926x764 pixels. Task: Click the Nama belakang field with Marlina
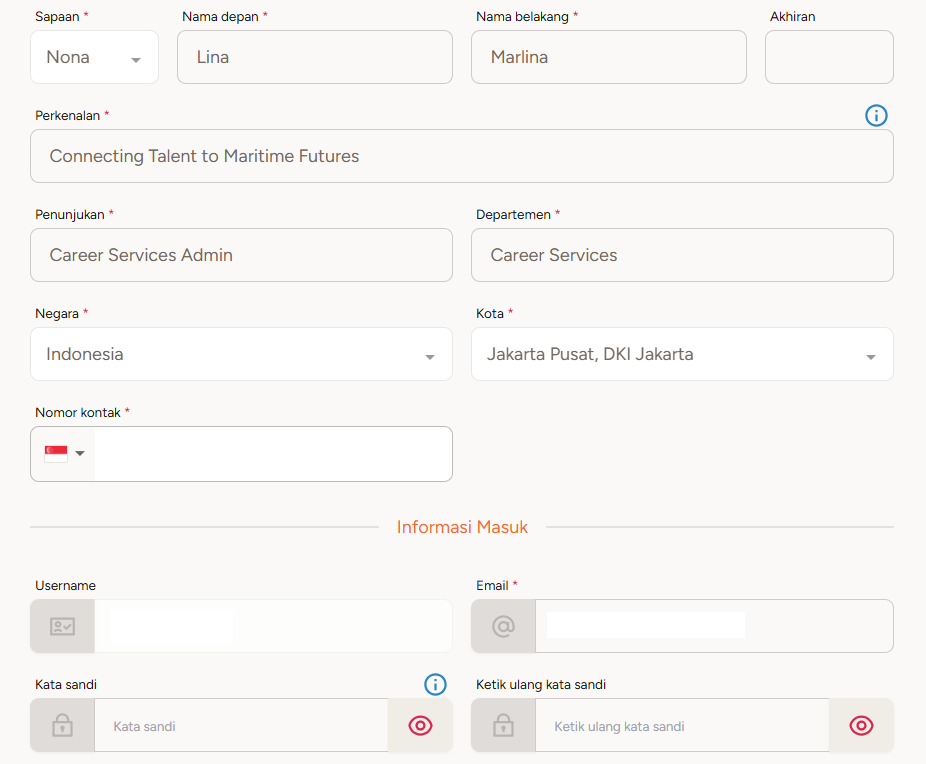(608, 58)
